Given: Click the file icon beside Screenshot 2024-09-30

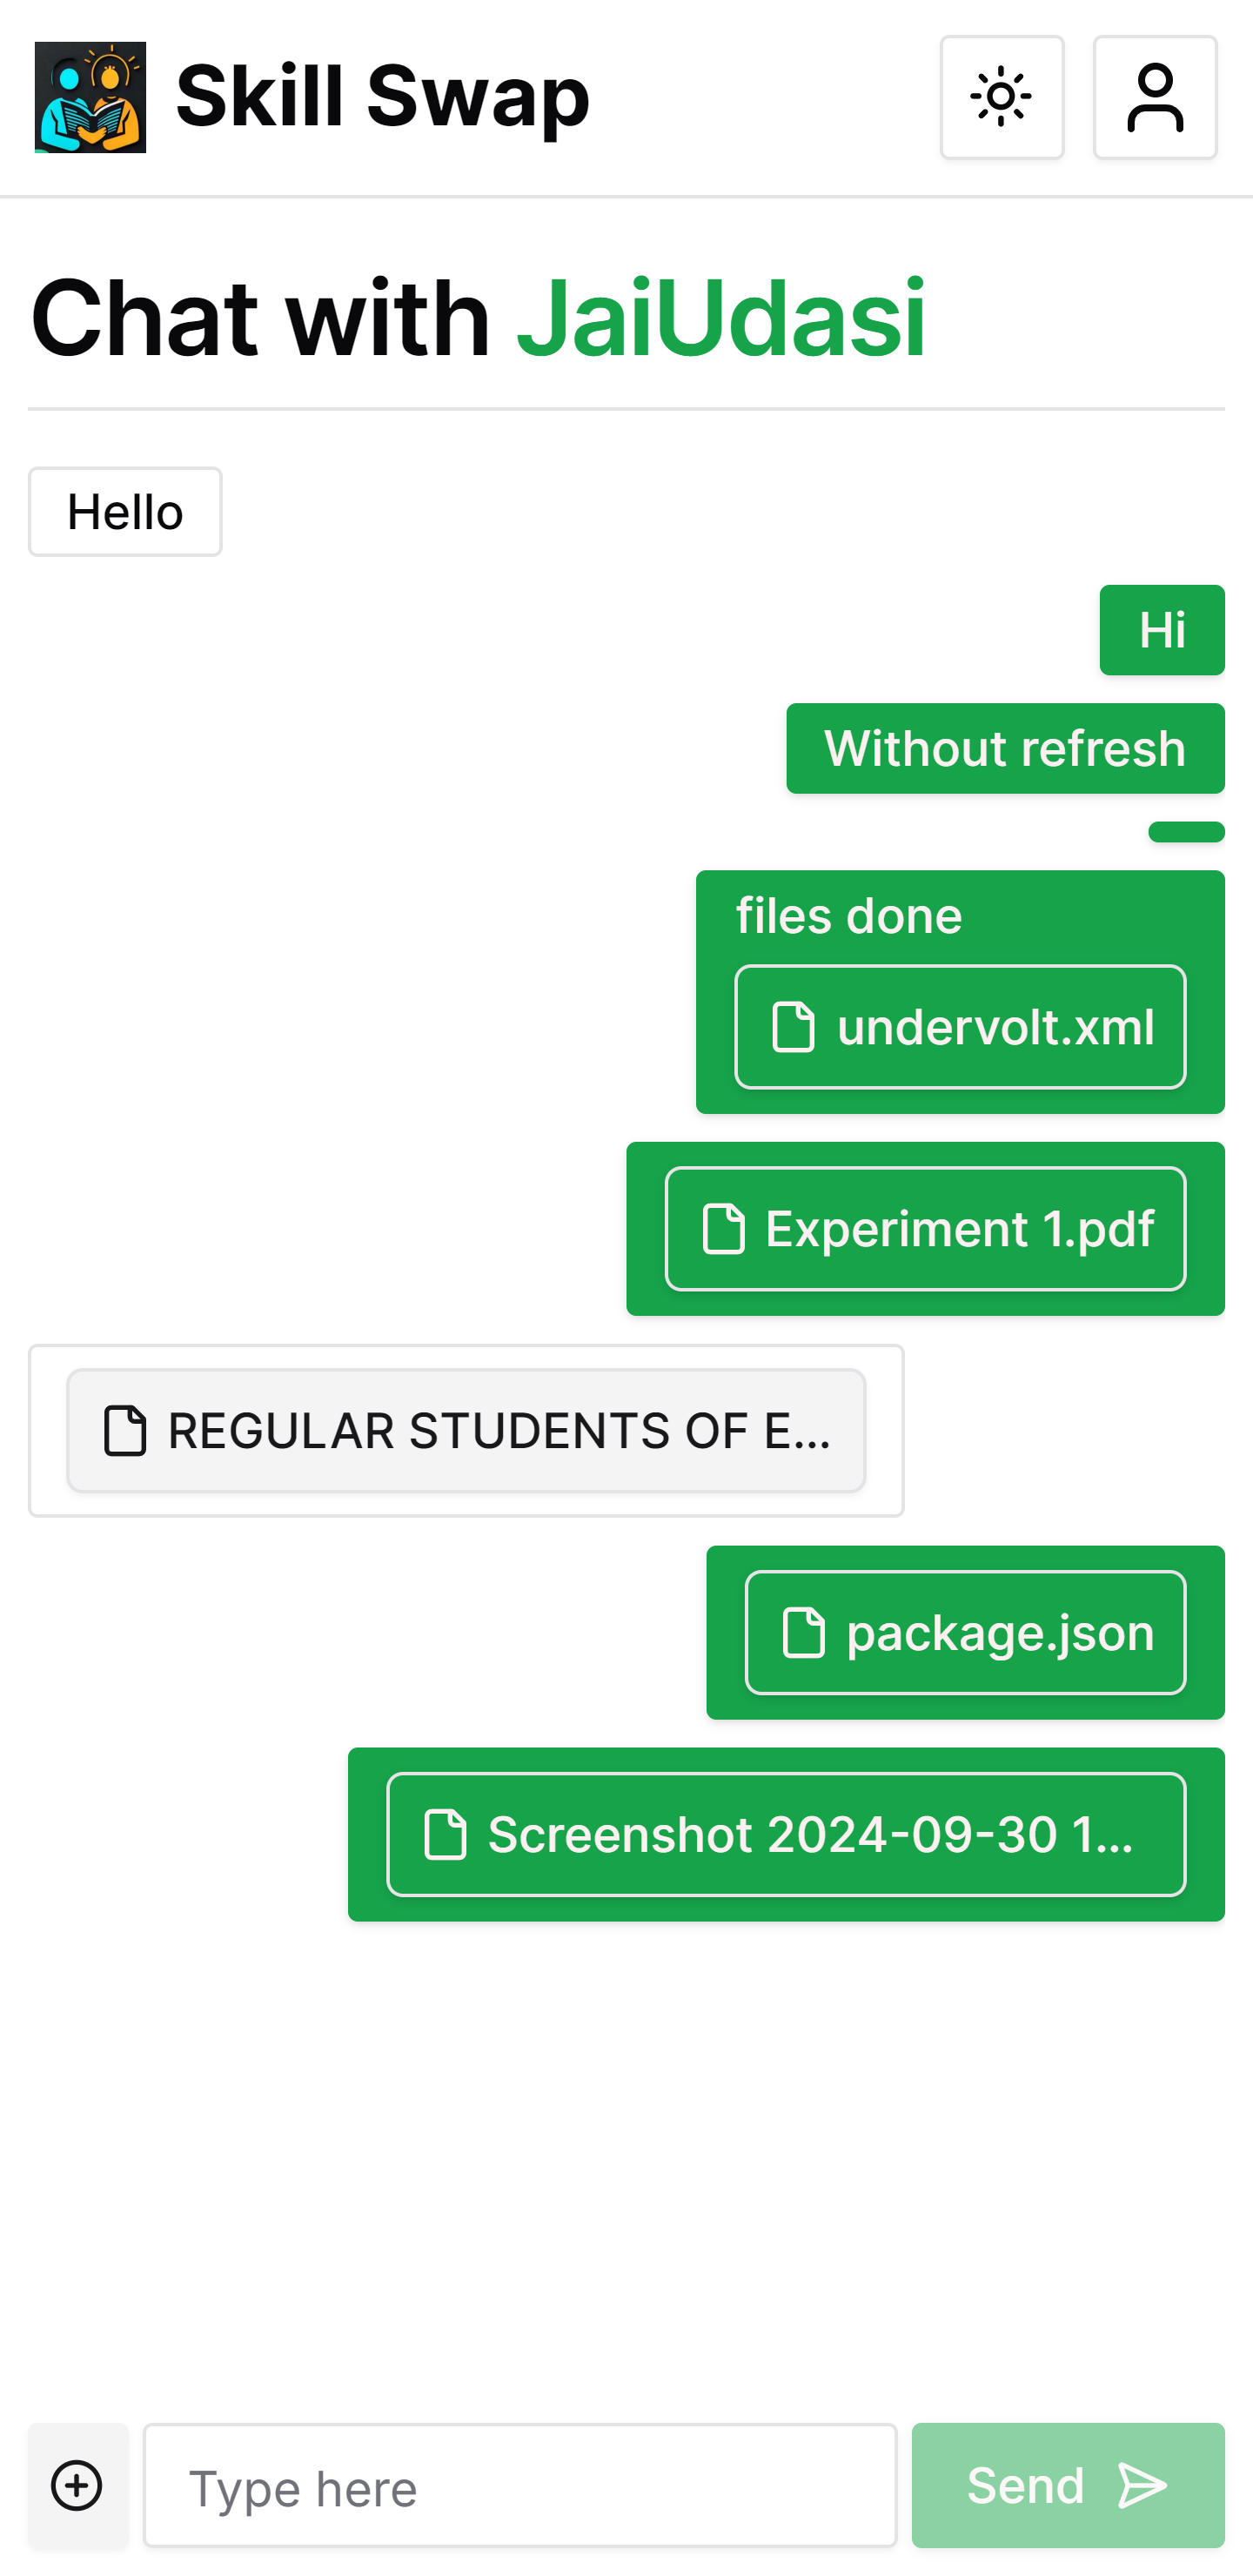Looking at the screenshot, I should (445, 1835).
